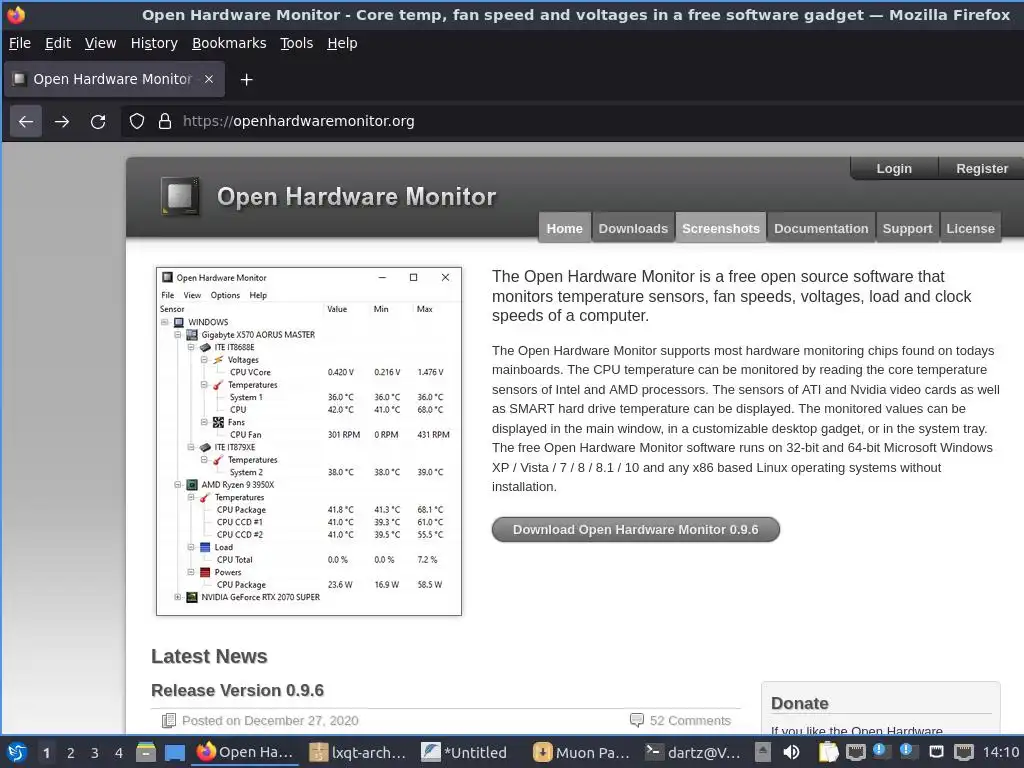This screenshot has height=768, width=1024.
Task: Click the Donate heading
Action: click(799, 703)
